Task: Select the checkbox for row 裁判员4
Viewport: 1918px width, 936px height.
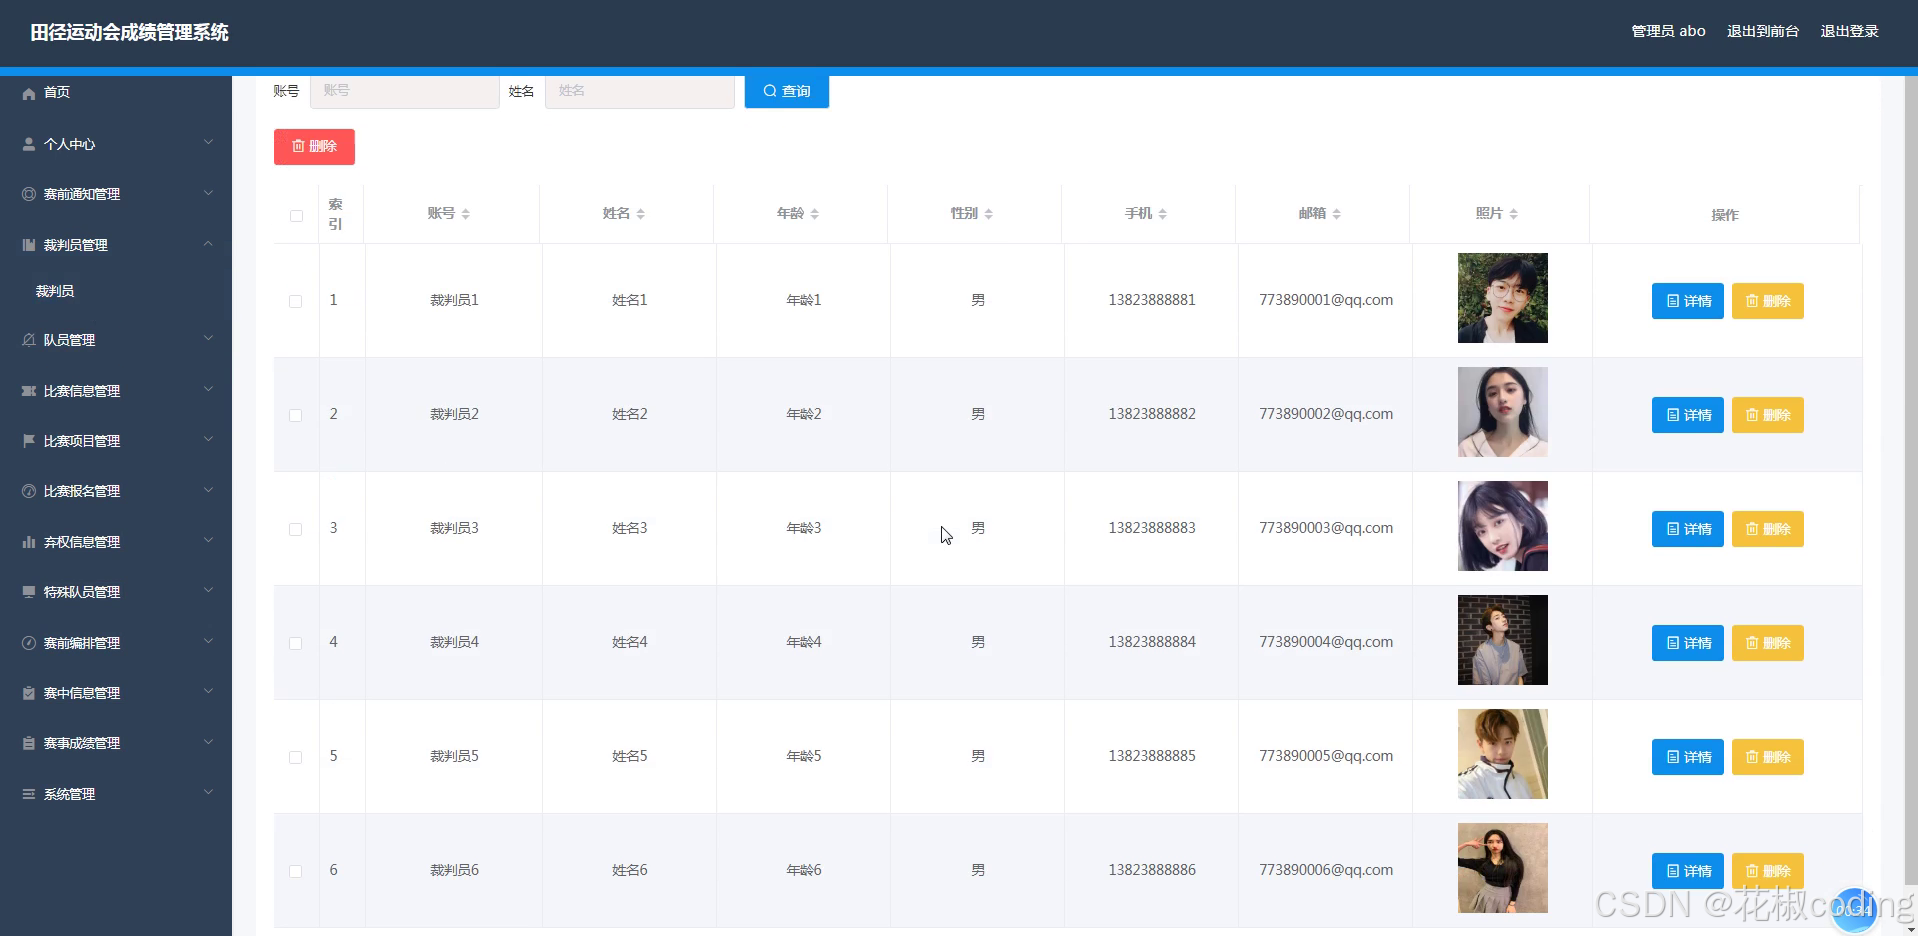Action: pyautogui.click(x=296, y=643)
